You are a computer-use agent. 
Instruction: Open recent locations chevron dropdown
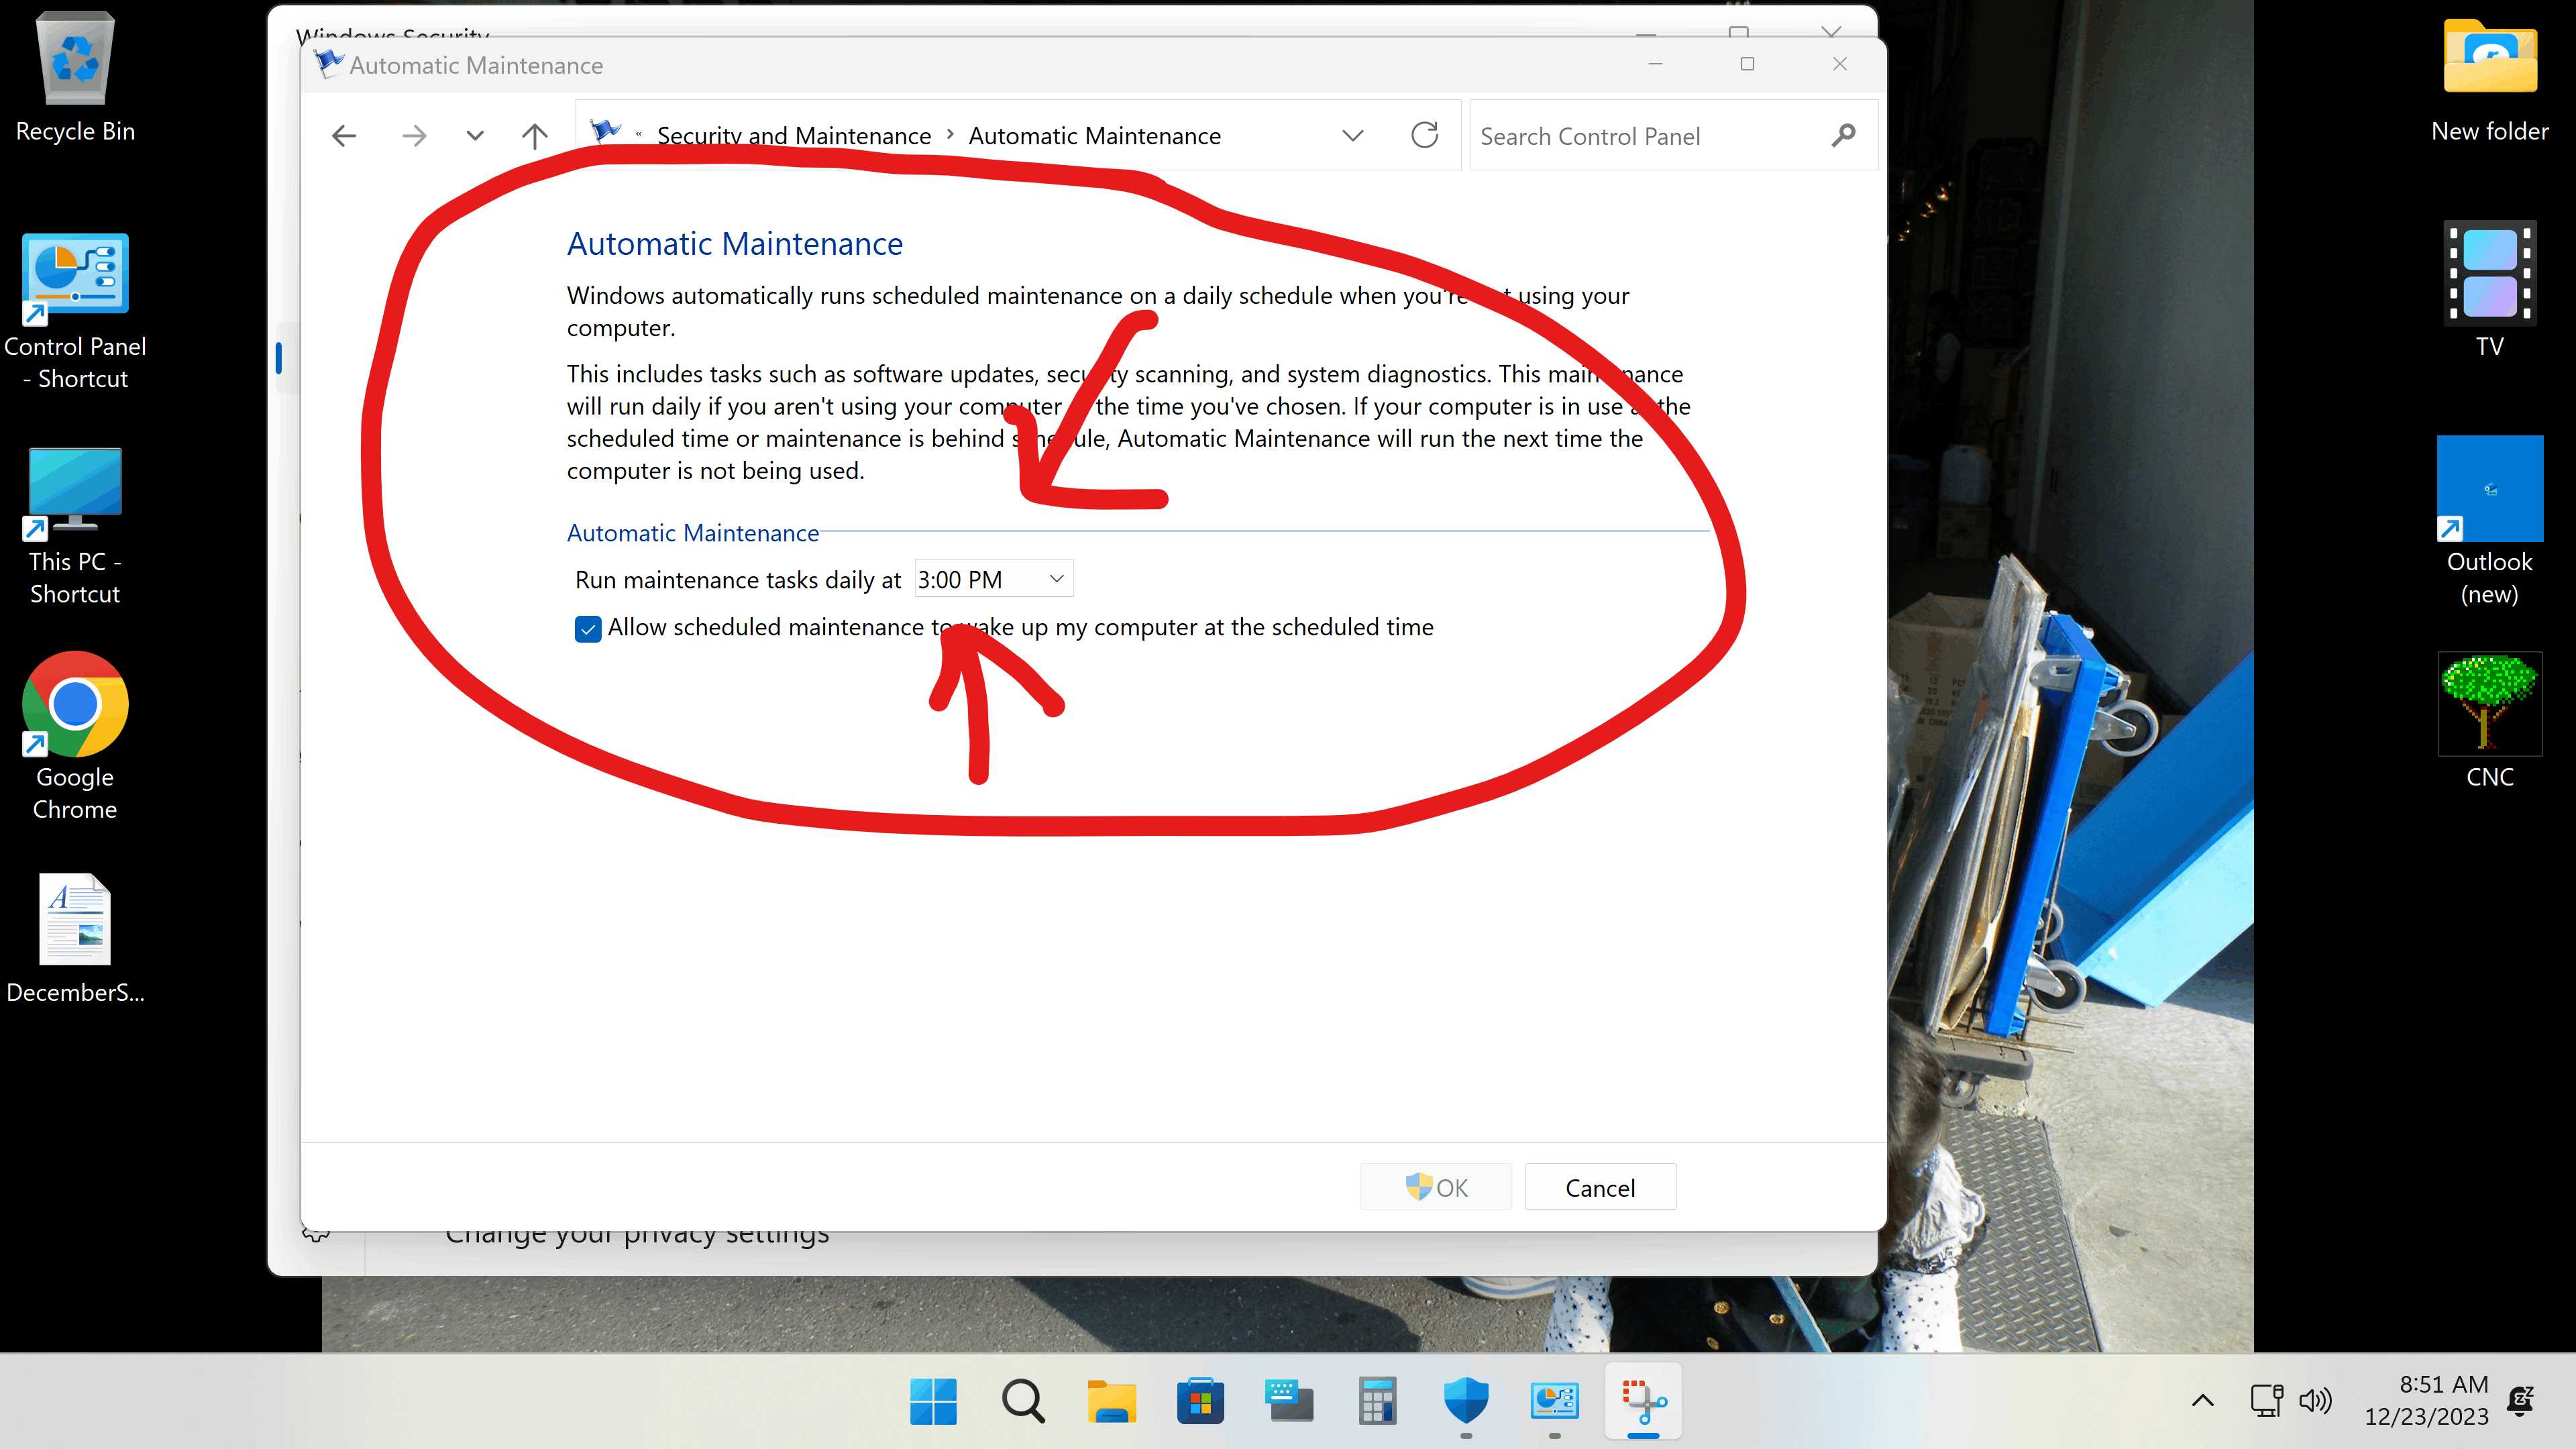pos(475,136)
